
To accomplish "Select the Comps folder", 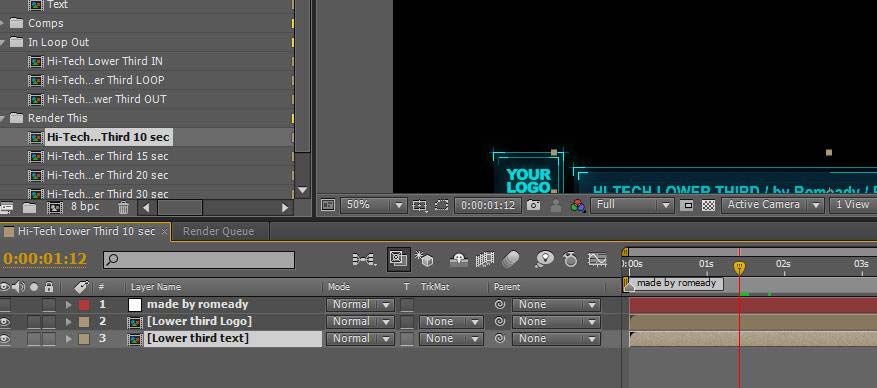I will tap(45, 23).
